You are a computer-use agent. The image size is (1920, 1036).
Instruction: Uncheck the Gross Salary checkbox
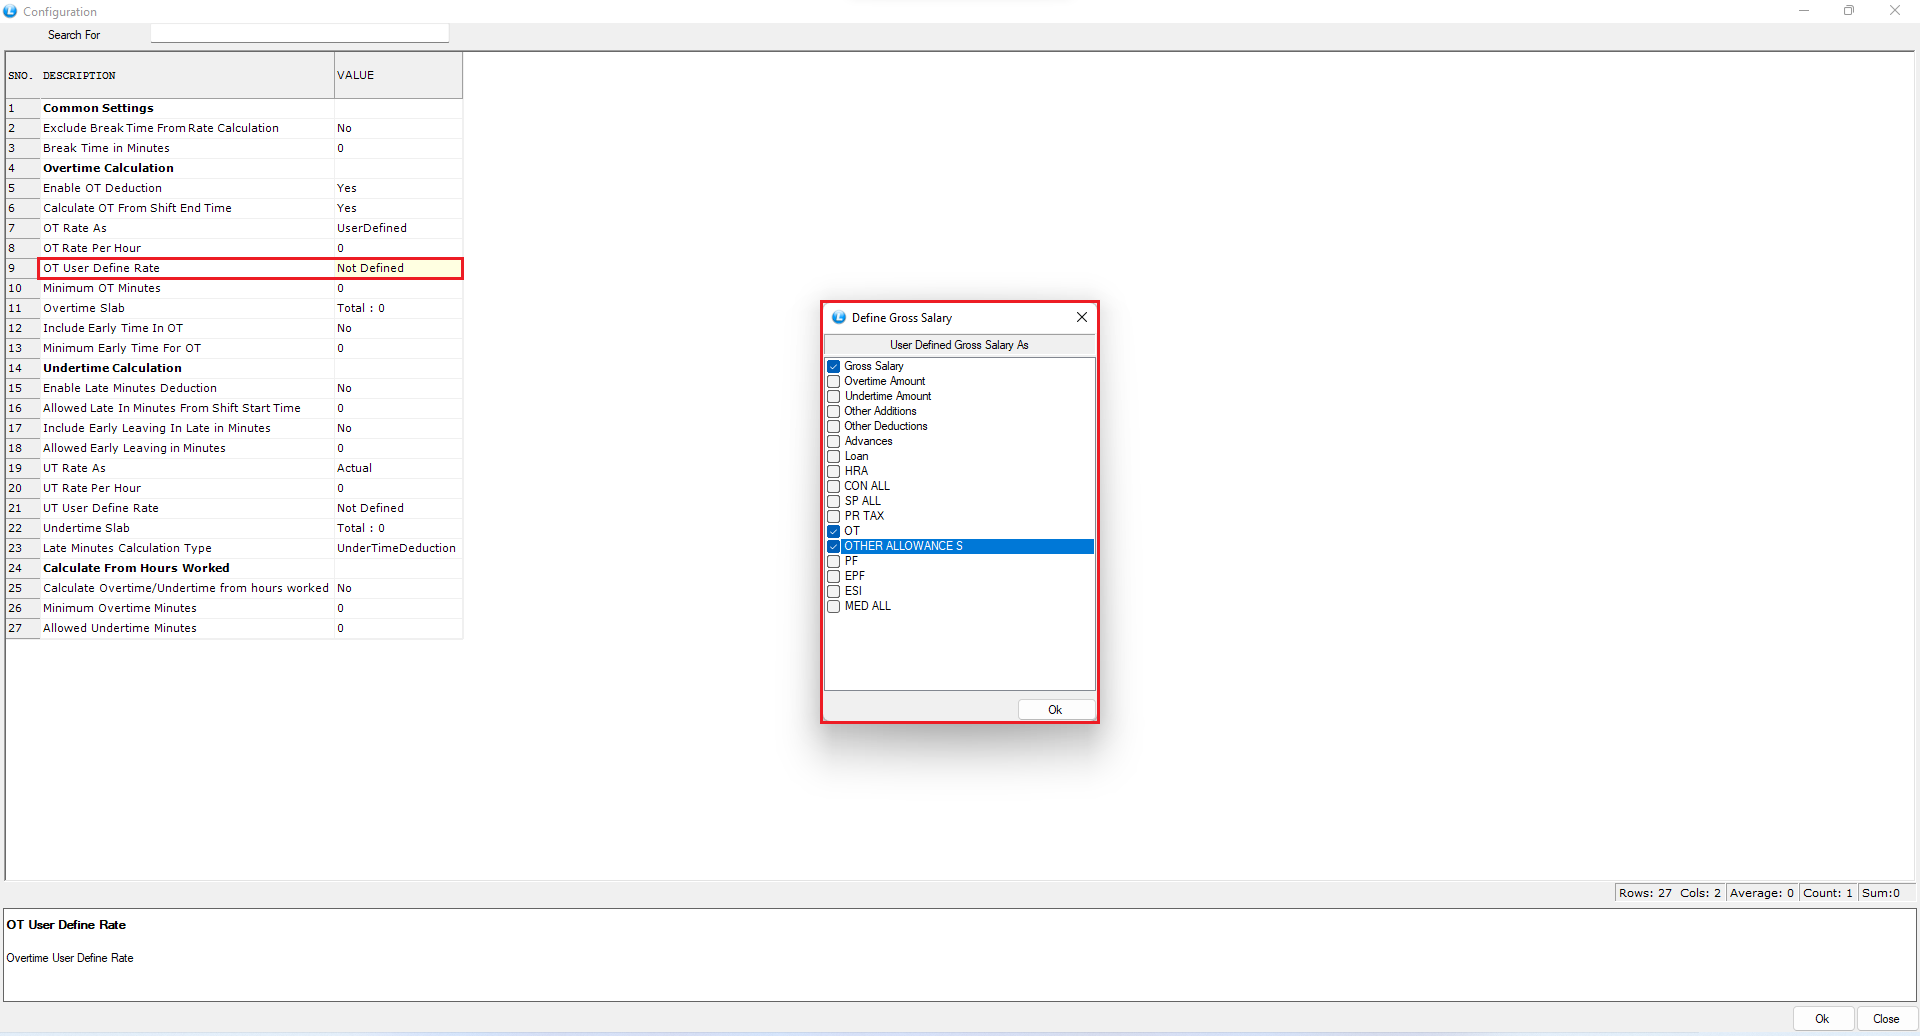(834, 367)
